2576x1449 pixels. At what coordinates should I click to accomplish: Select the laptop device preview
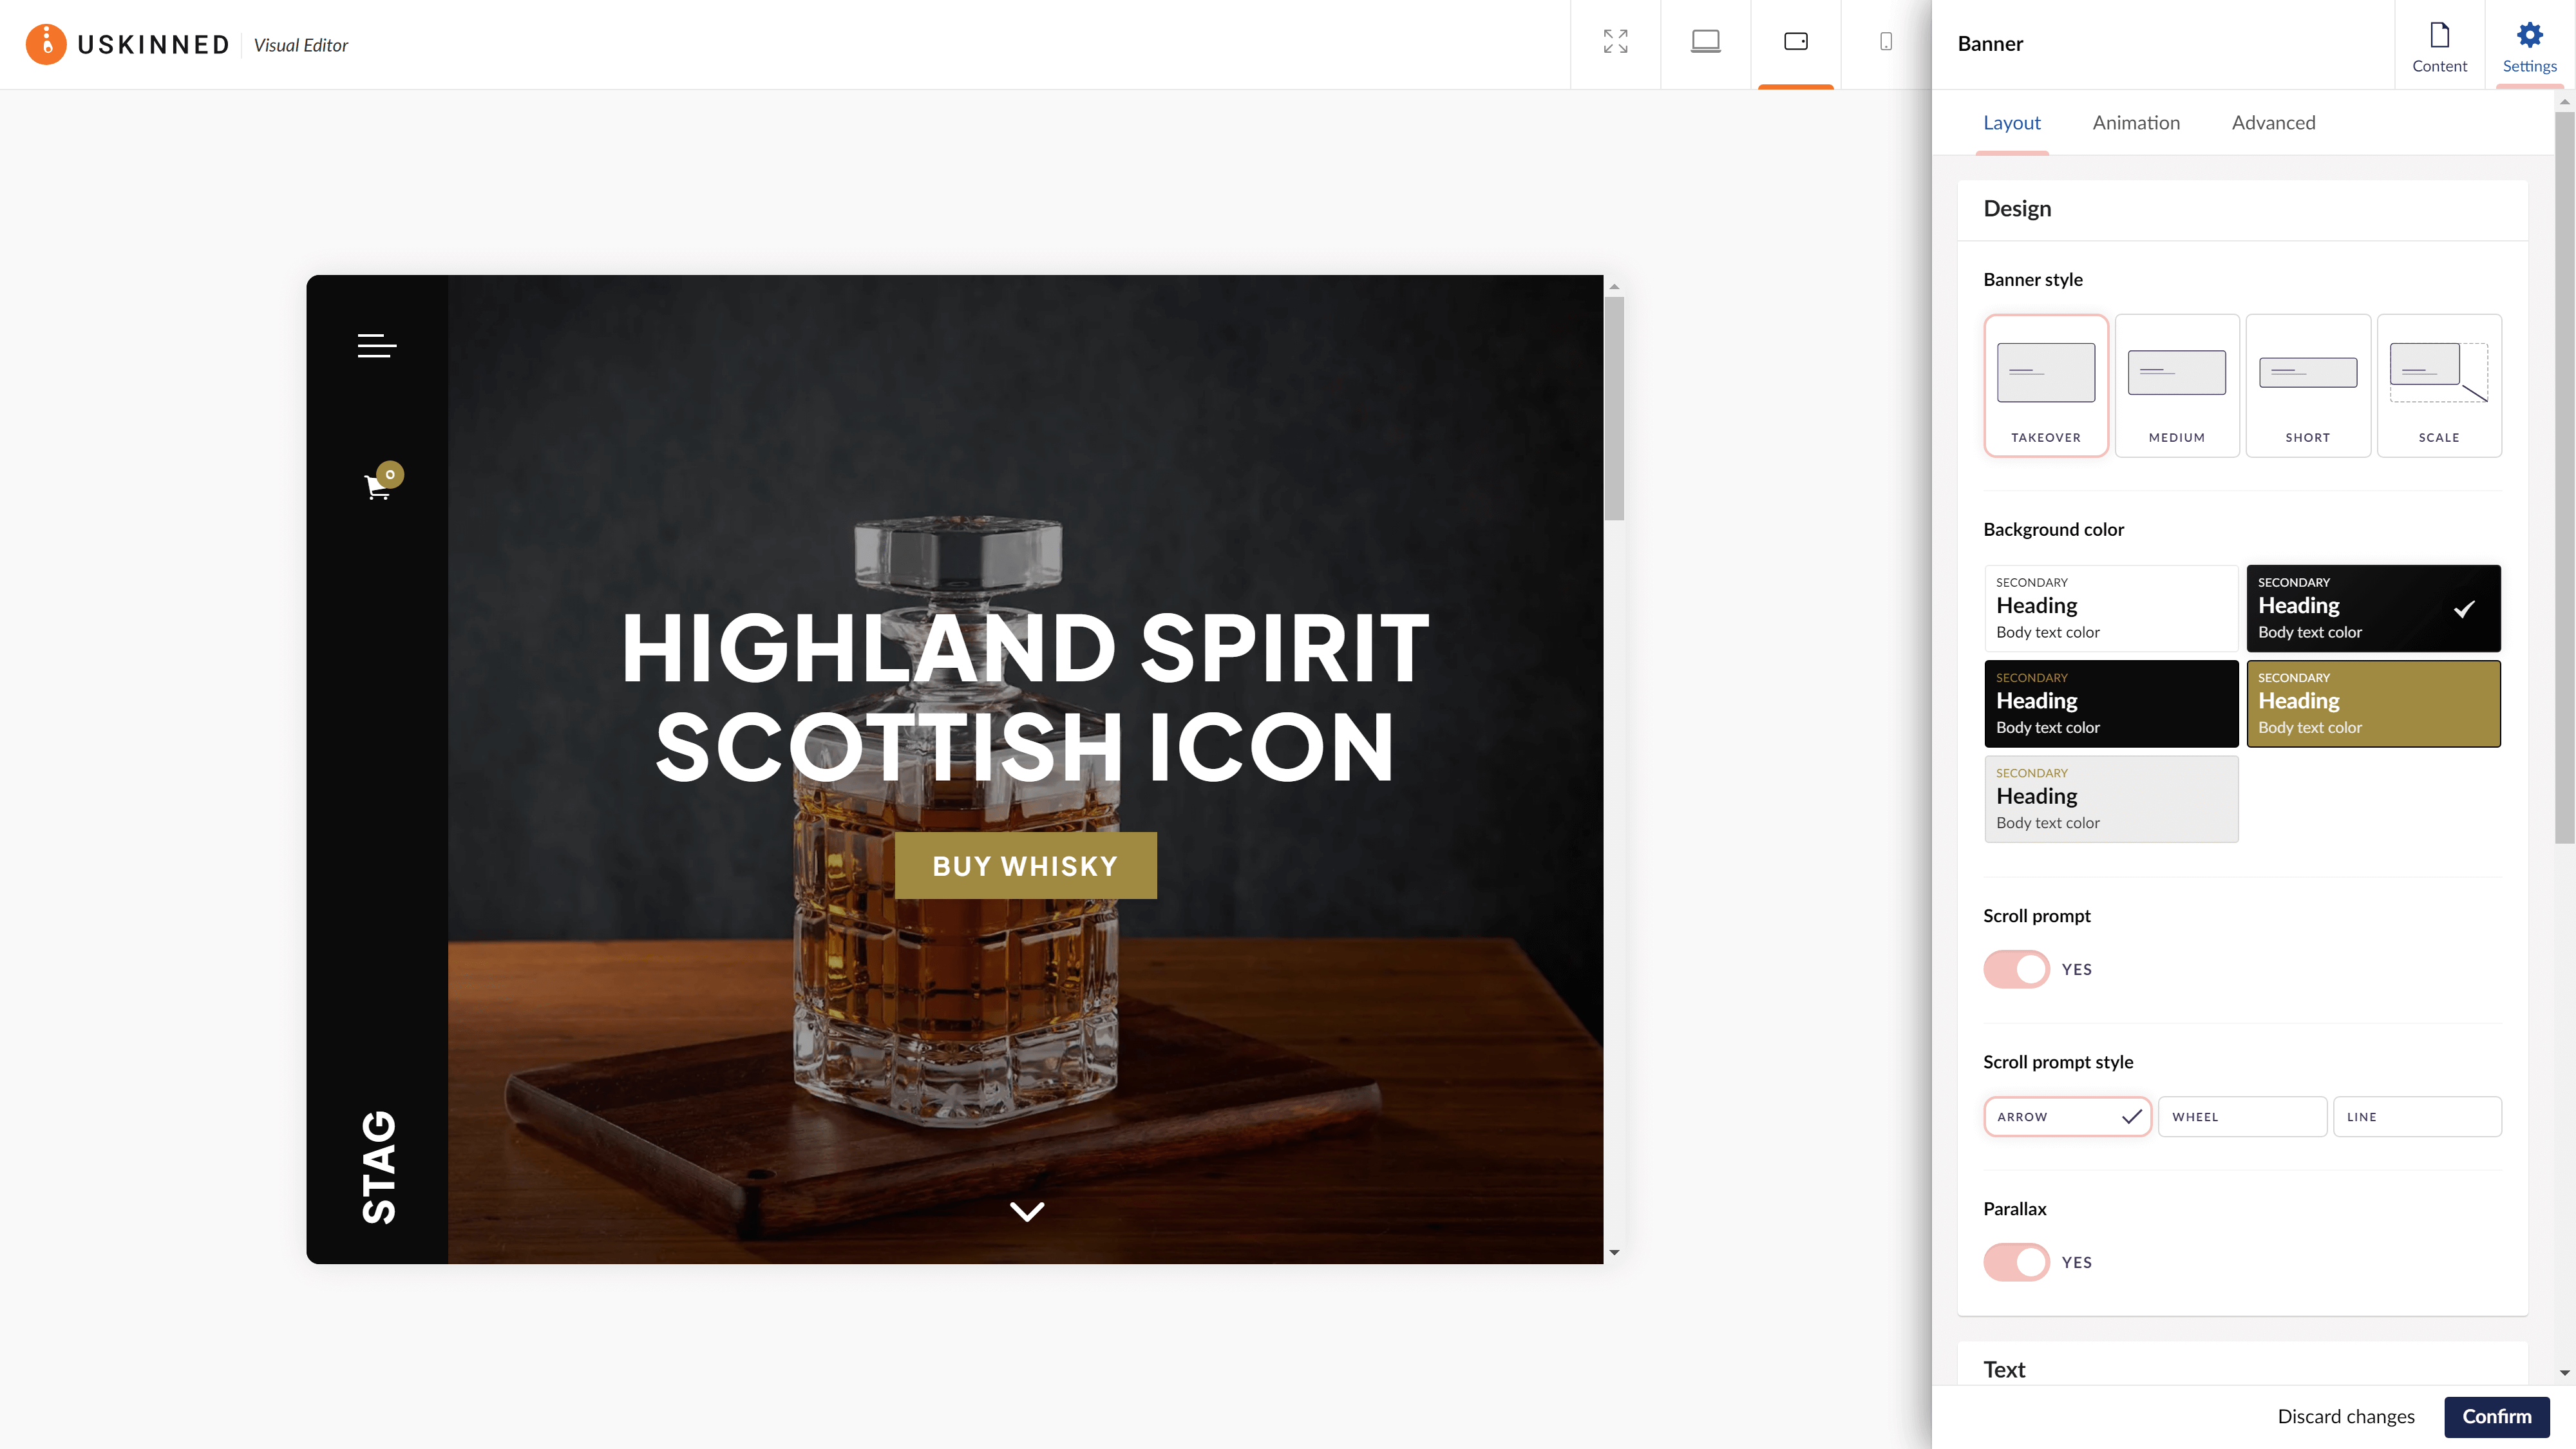point(1705,42)
